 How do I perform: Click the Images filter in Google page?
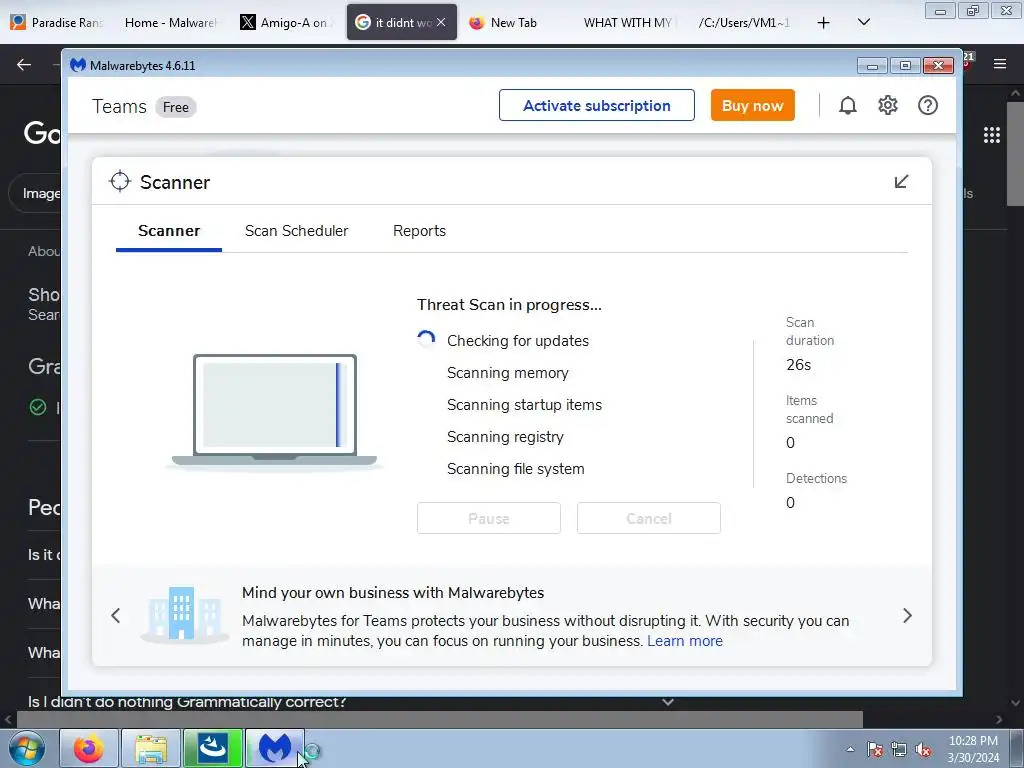(x=37, y=193)
